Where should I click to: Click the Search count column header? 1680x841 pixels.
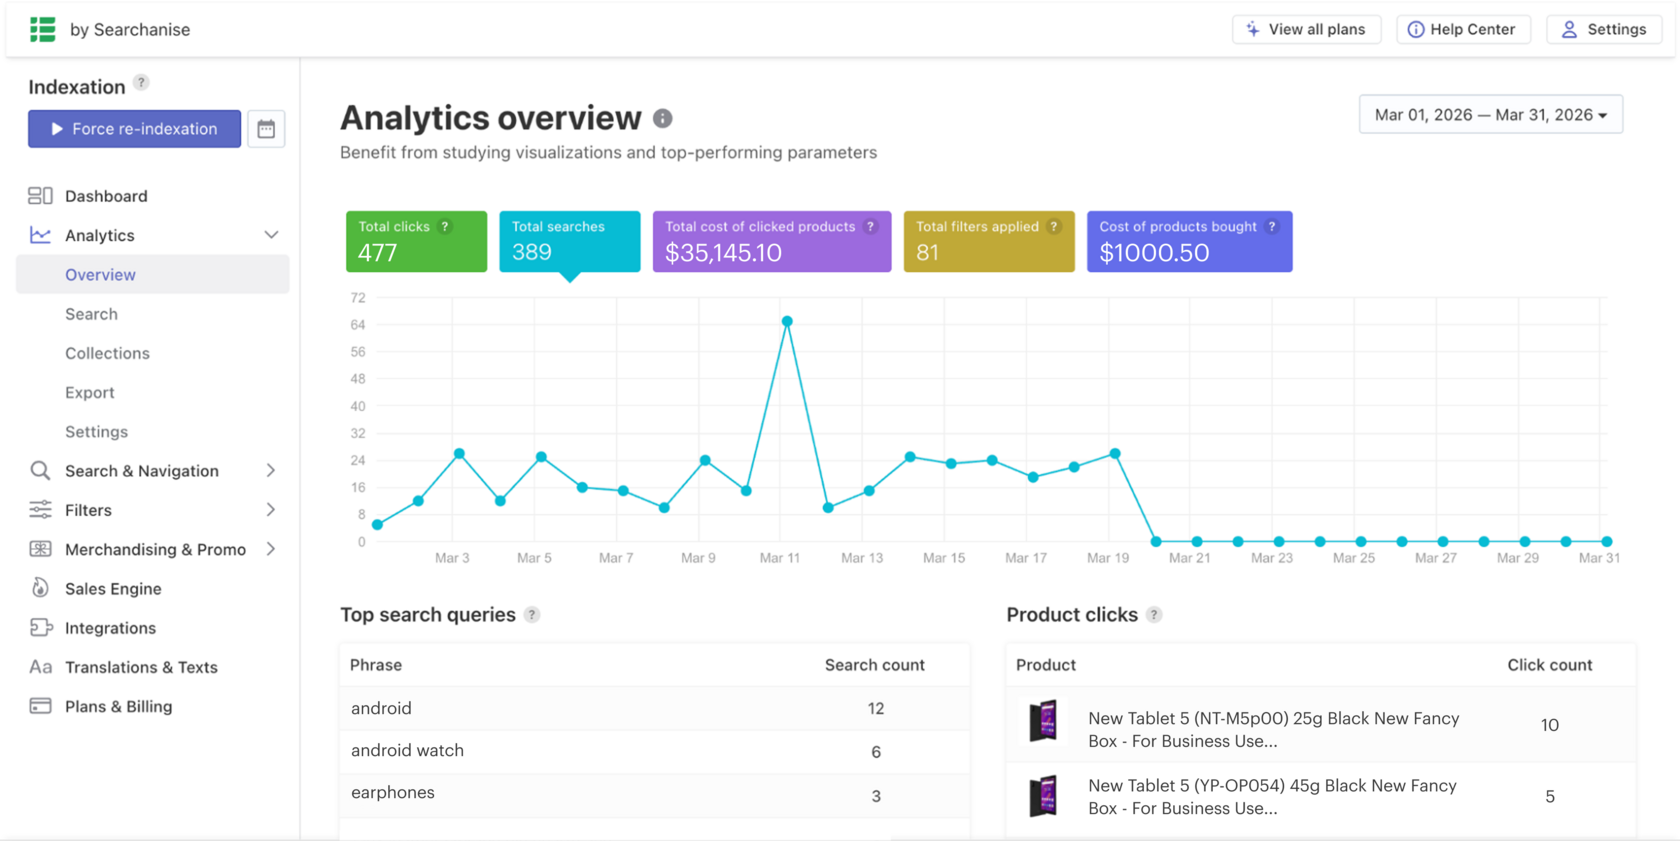[874, 665]
